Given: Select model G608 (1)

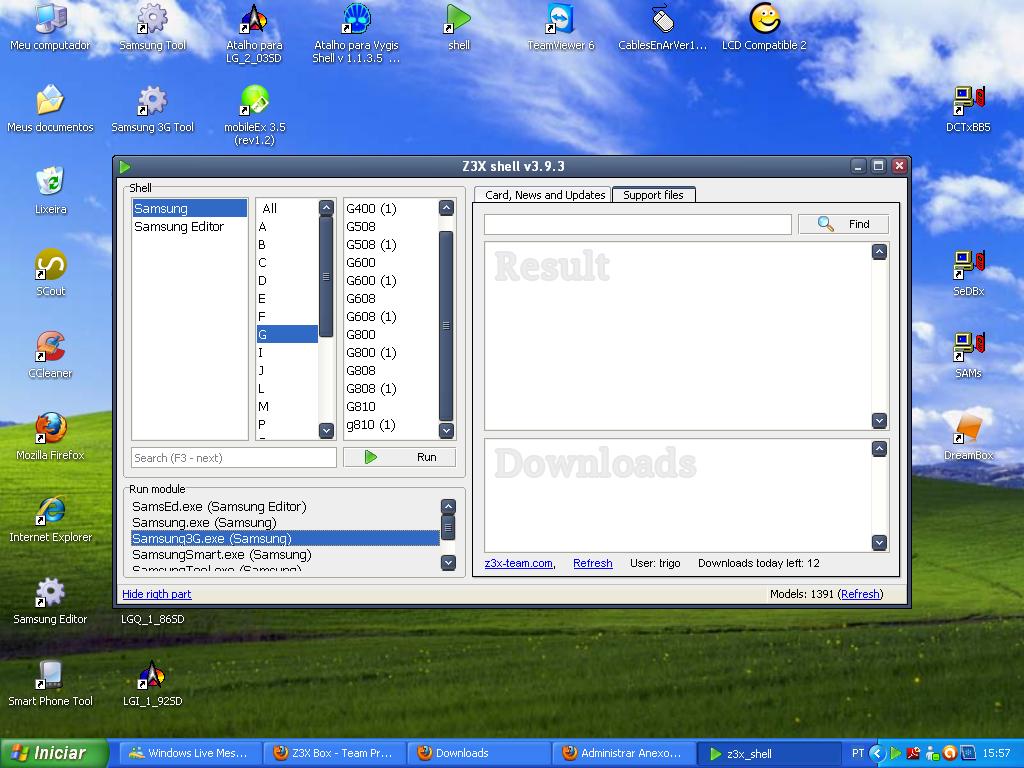Looking at the screenshot, I should pyautogui.click(x=391, y=317).
